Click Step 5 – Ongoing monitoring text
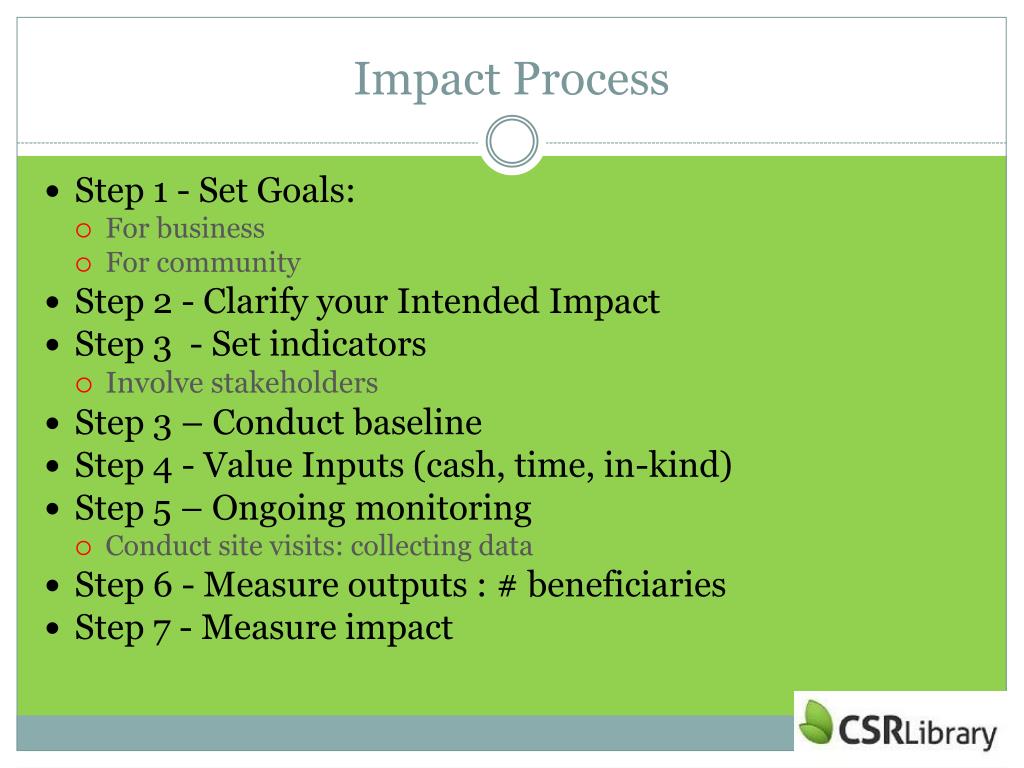This screenshot has height=768, width=1024. coord(303,509)
